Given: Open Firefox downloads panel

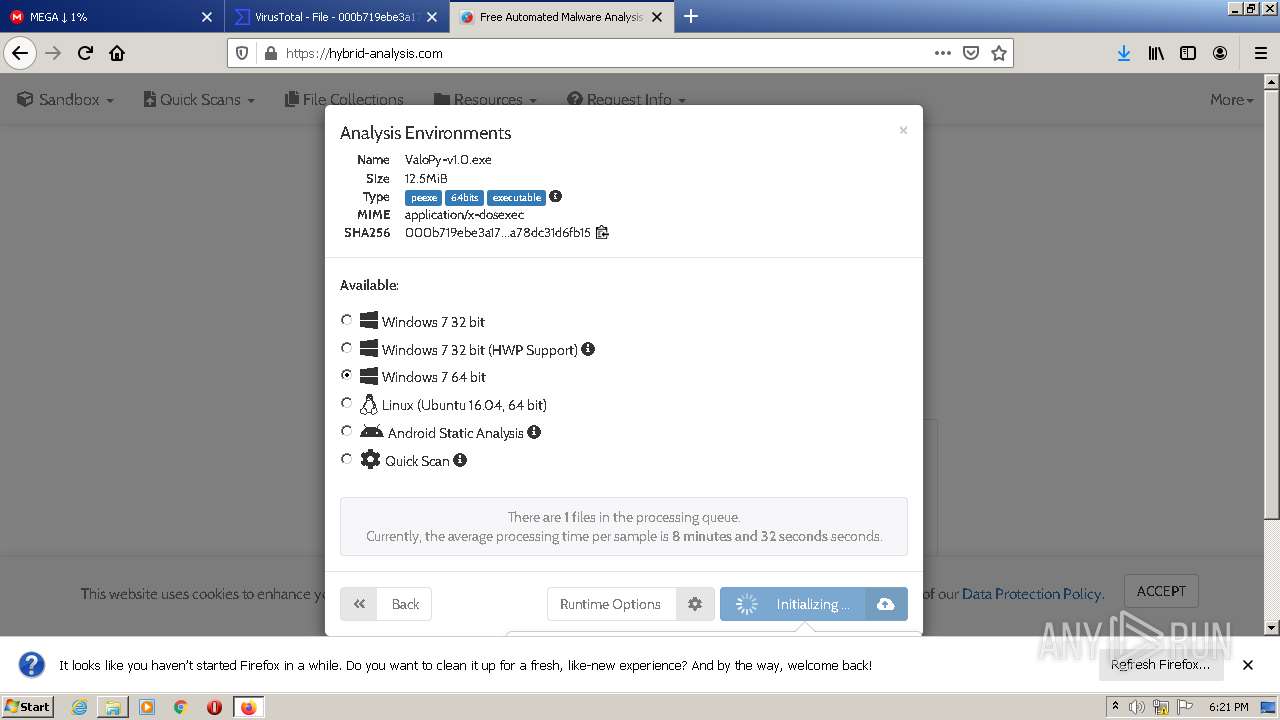Looking at the screenshot, I should click(x=1124, y=53).
